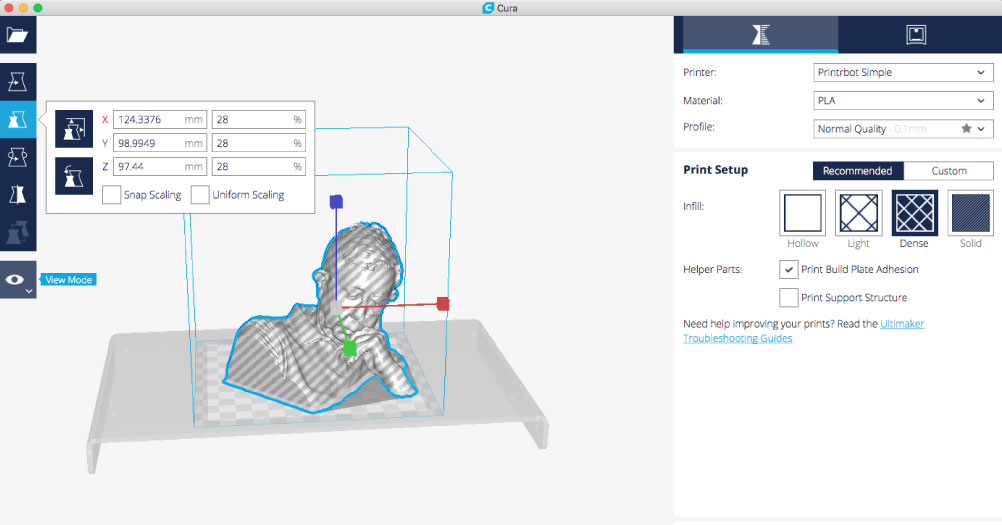The image size is (1002, 525).
Task: Click the star icon in Profile field
Action: point(966,128)
